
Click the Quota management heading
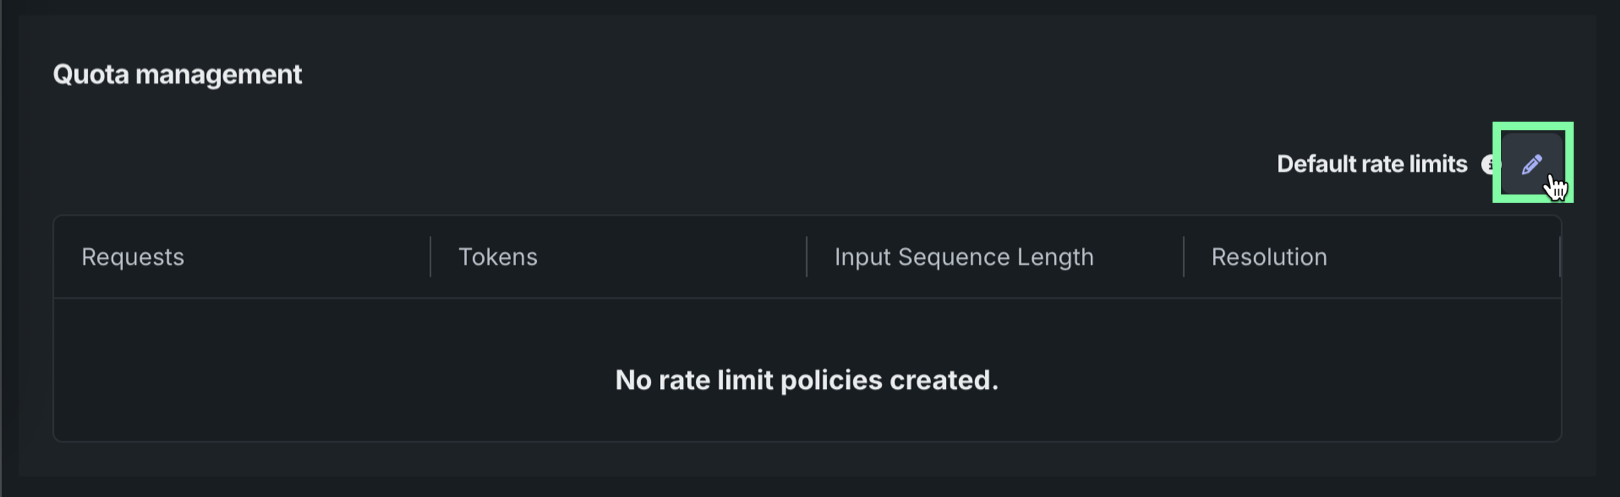(177, 75)
